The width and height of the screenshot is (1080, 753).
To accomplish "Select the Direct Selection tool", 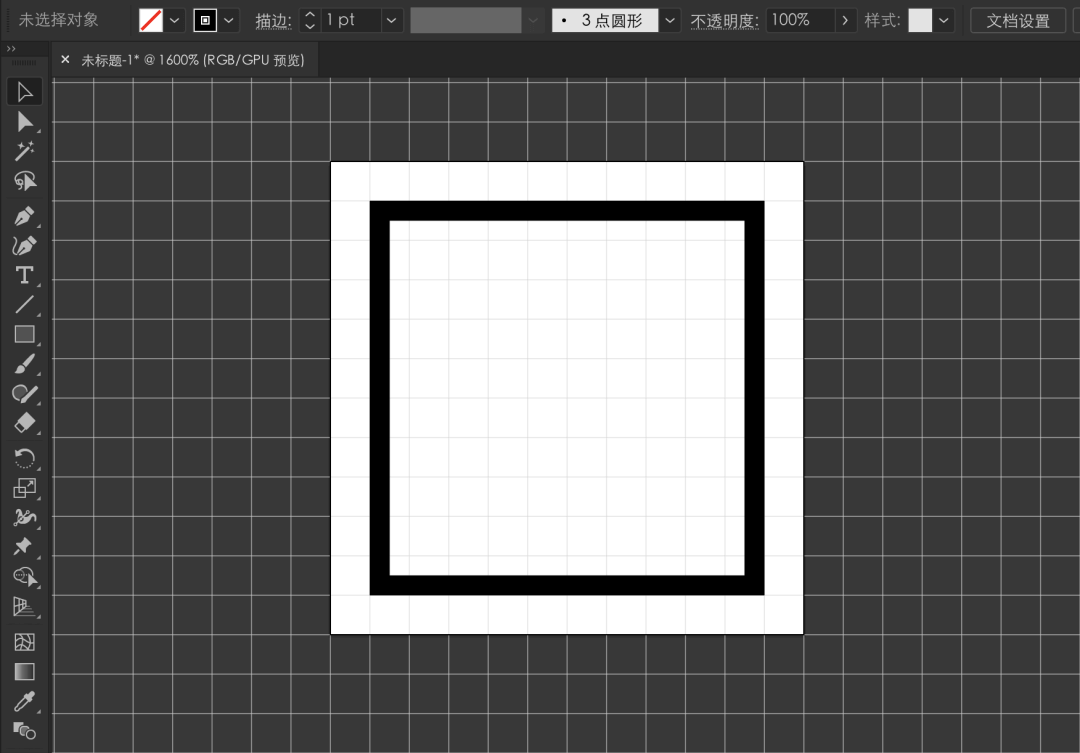I will [25, 122].
